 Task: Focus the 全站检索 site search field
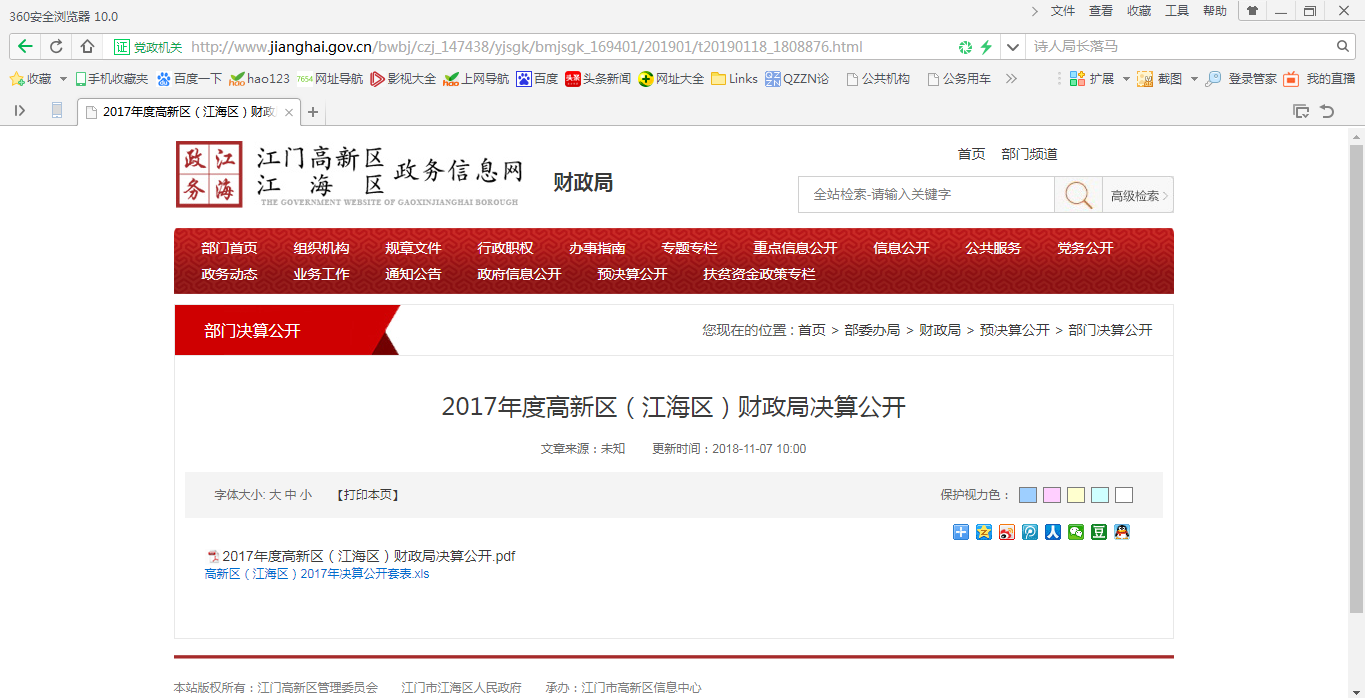926,195
